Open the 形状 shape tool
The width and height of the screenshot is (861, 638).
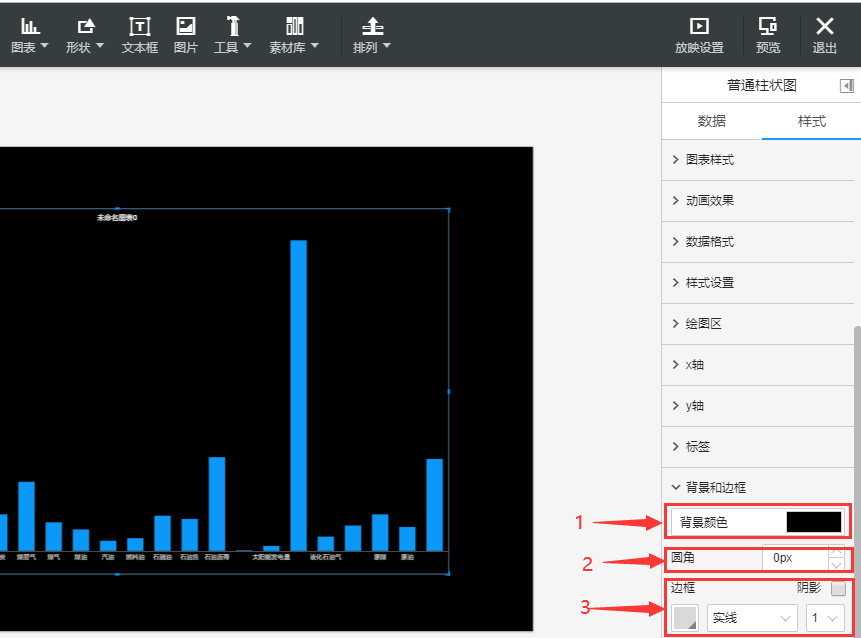click(85, 36)
